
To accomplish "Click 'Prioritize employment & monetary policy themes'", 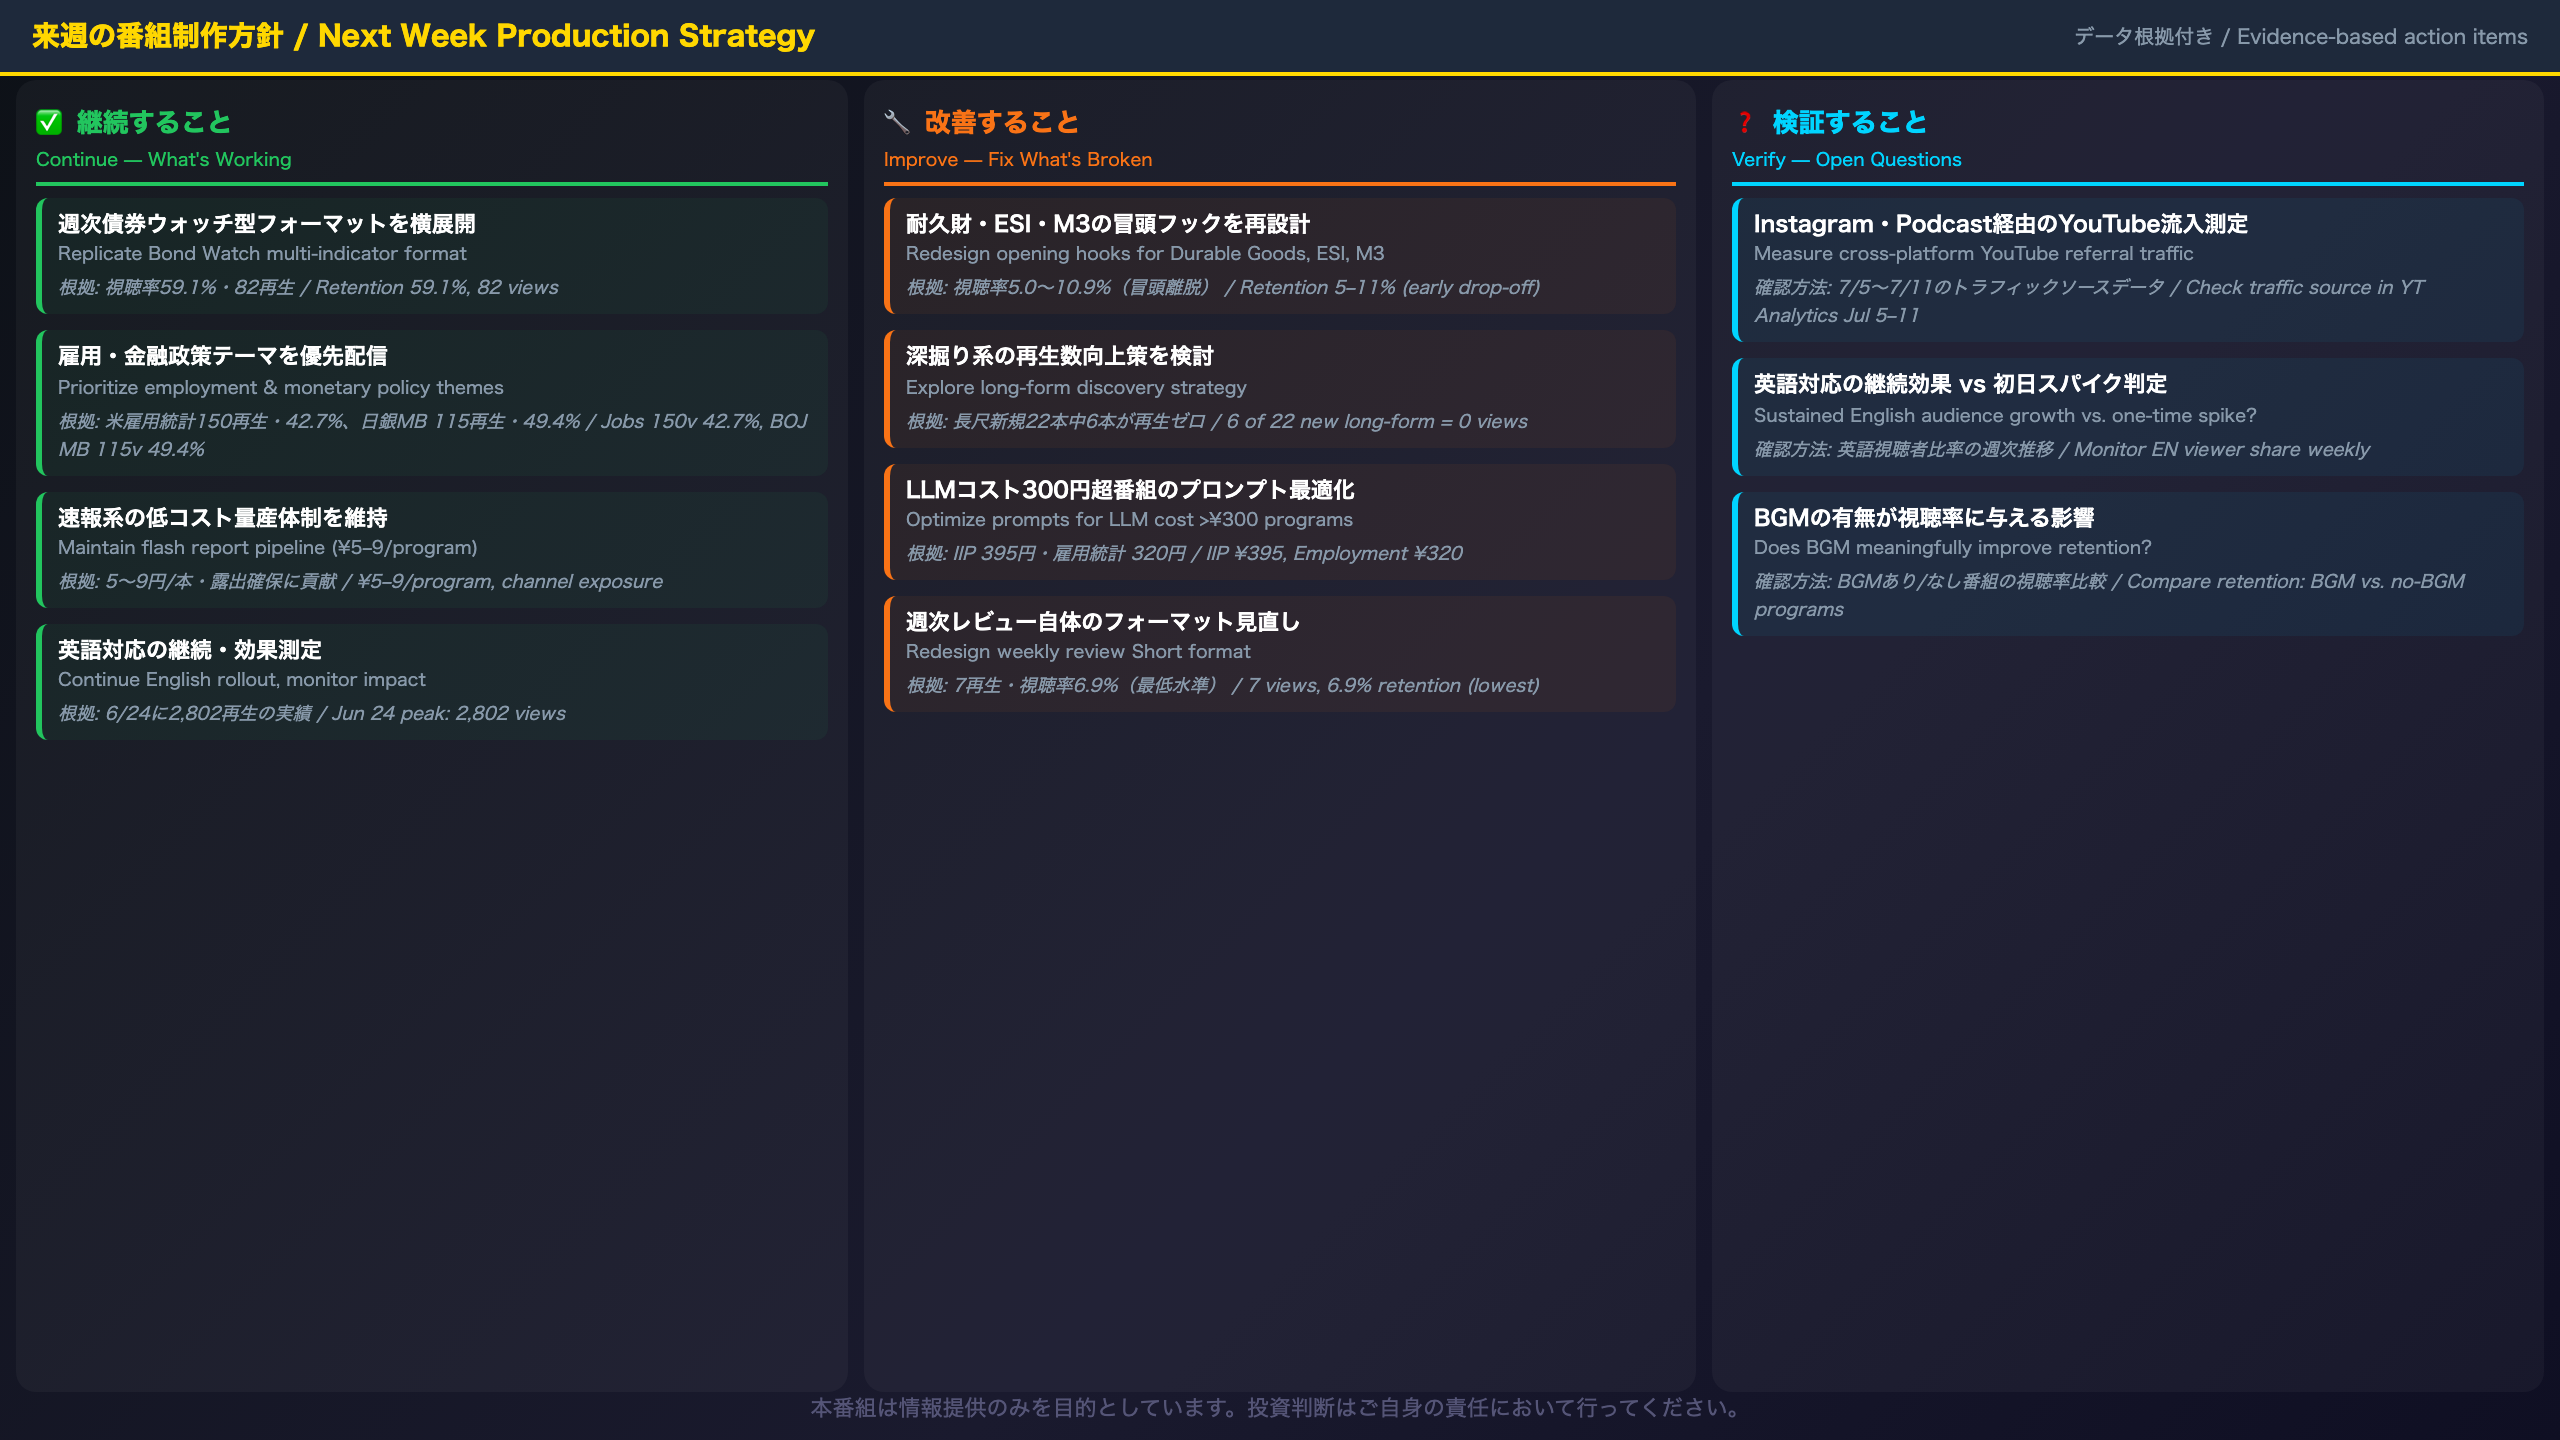I will click(281, 388).
